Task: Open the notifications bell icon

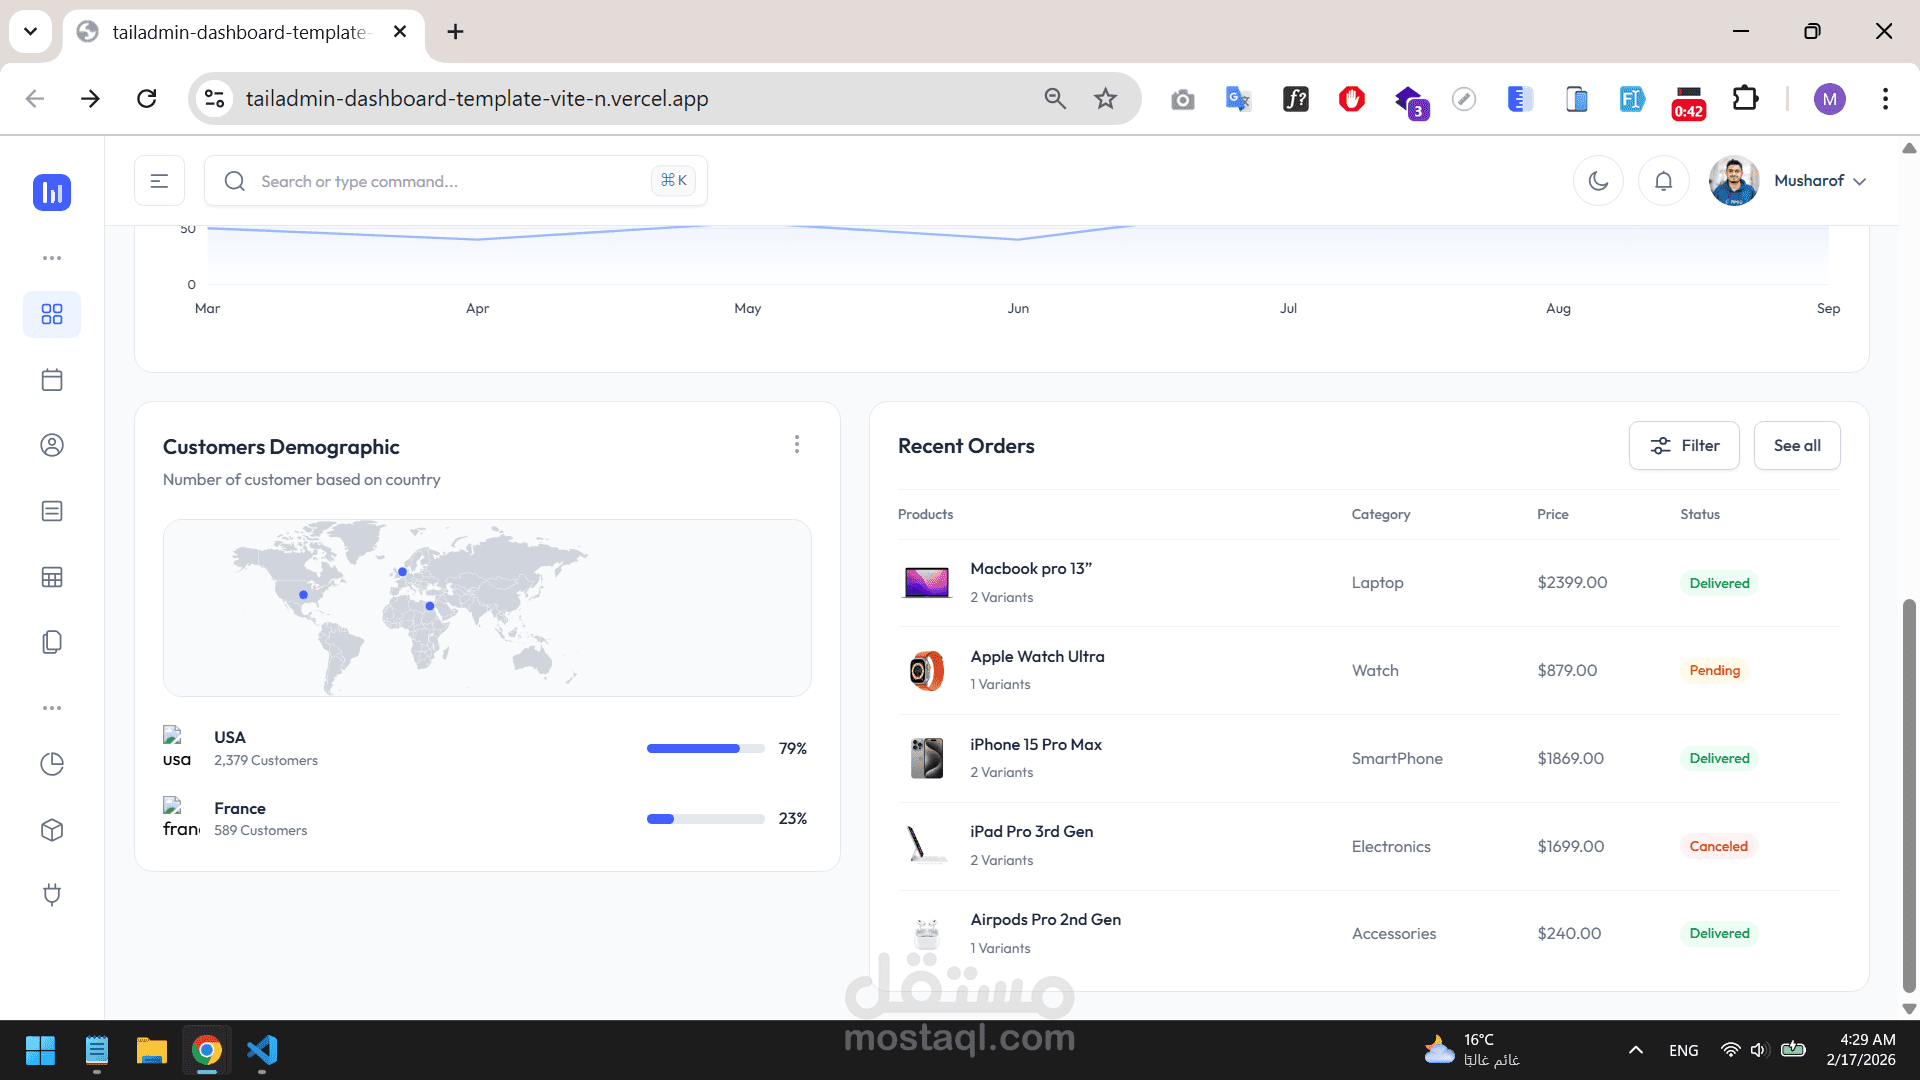Action: (x=1663, y=181)
